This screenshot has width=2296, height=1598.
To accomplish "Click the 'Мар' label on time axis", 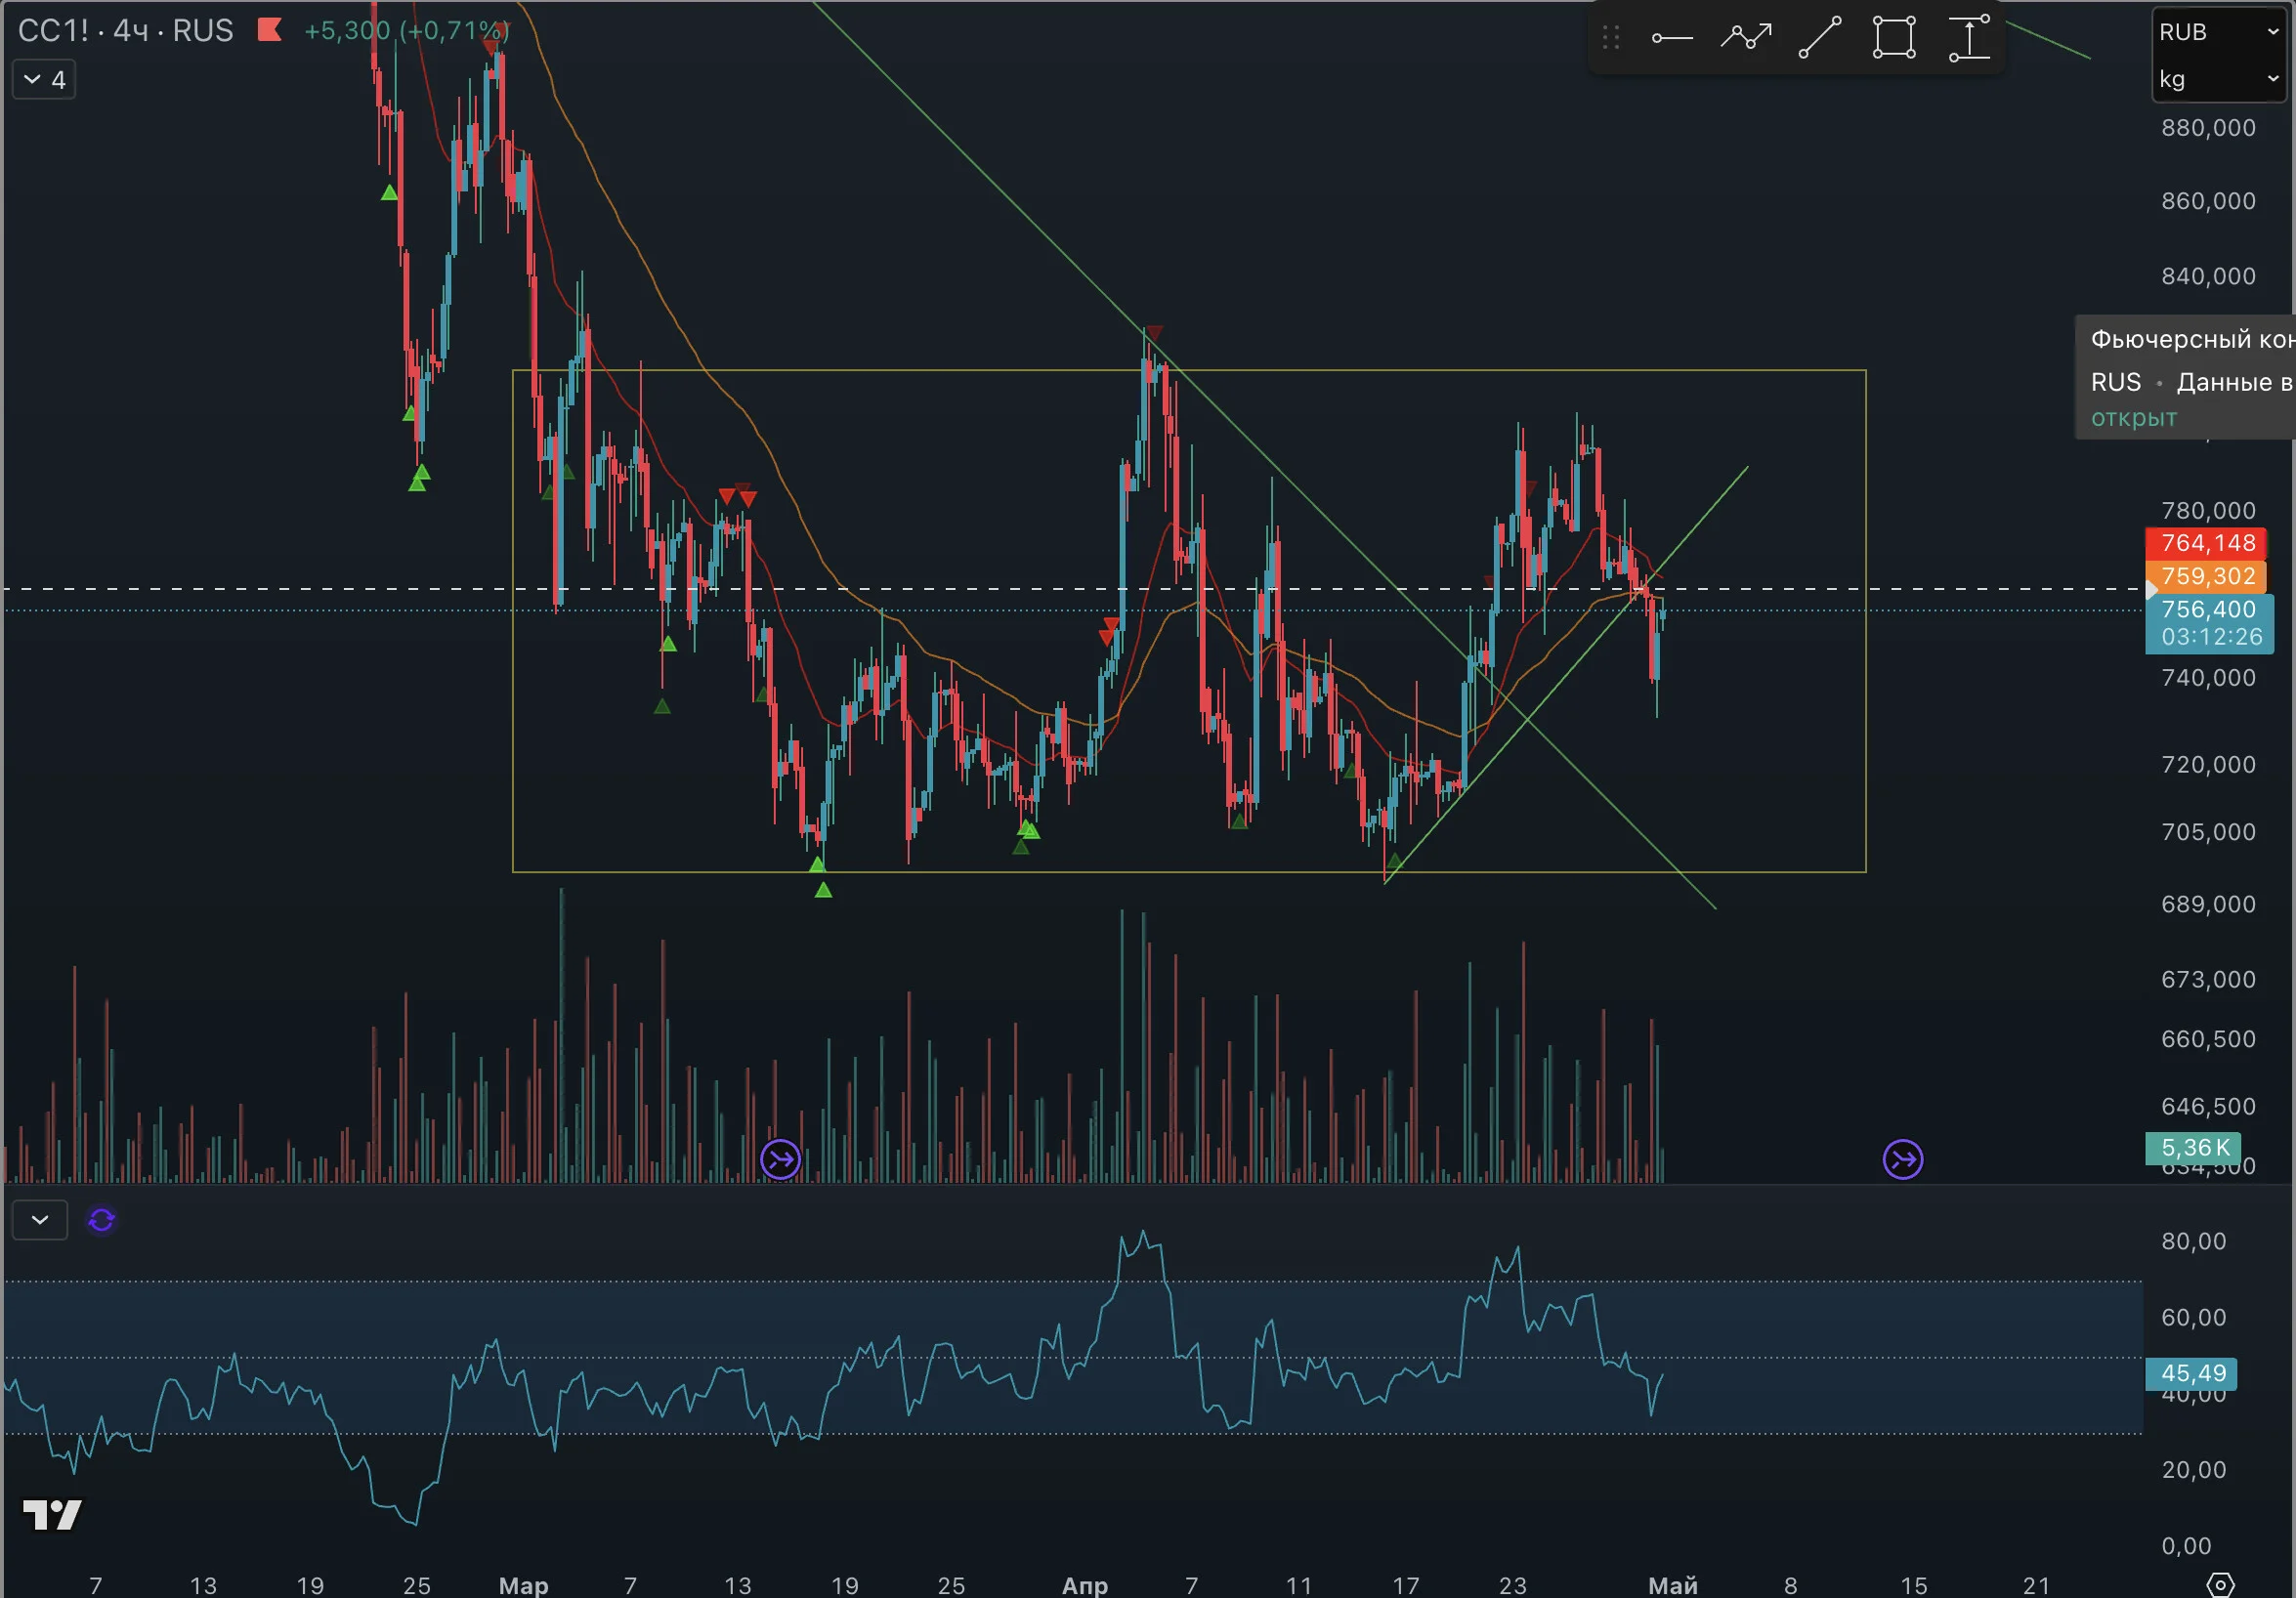I will [x=523, y=1586].
